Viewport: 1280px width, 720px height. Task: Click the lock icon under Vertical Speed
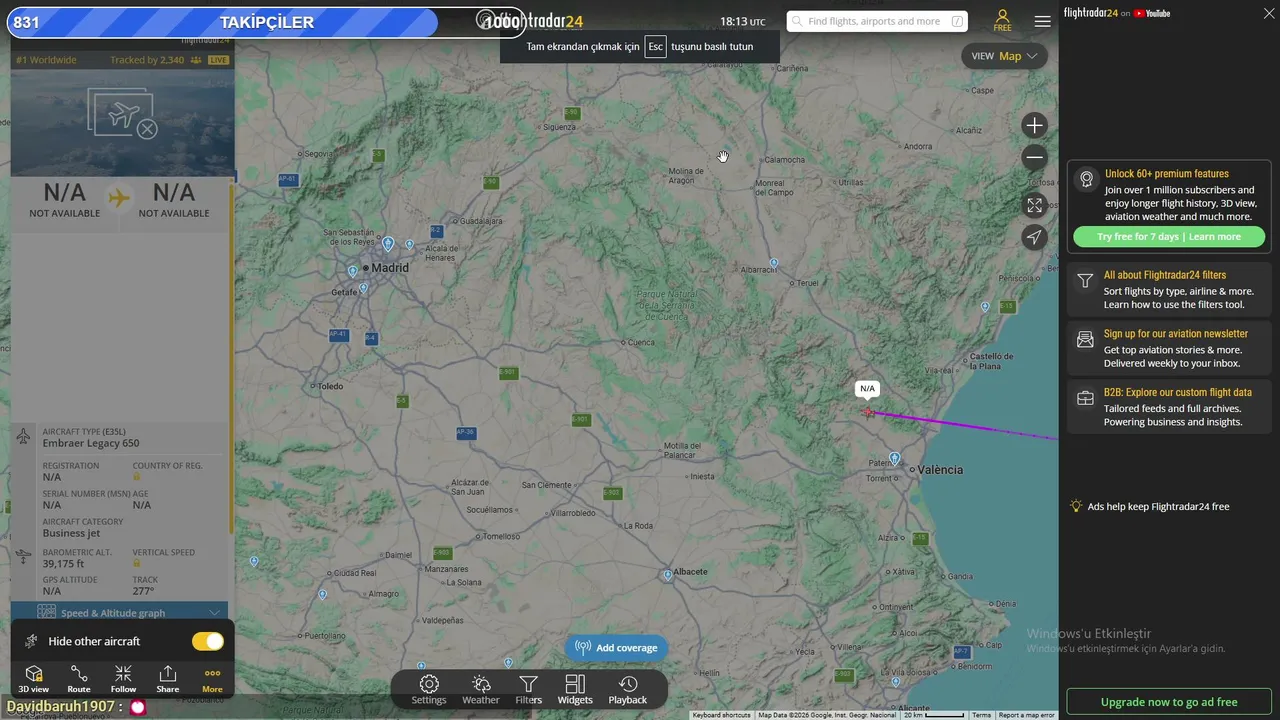137,564
